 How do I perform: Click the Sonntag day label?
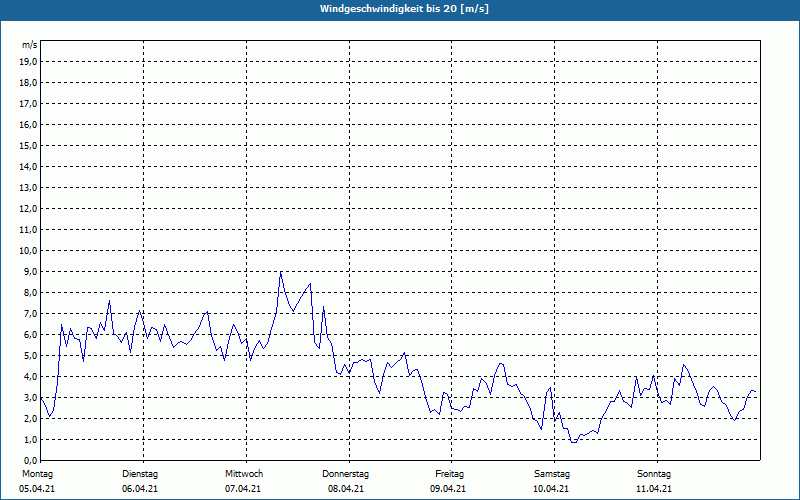click(x=654, y=474)
